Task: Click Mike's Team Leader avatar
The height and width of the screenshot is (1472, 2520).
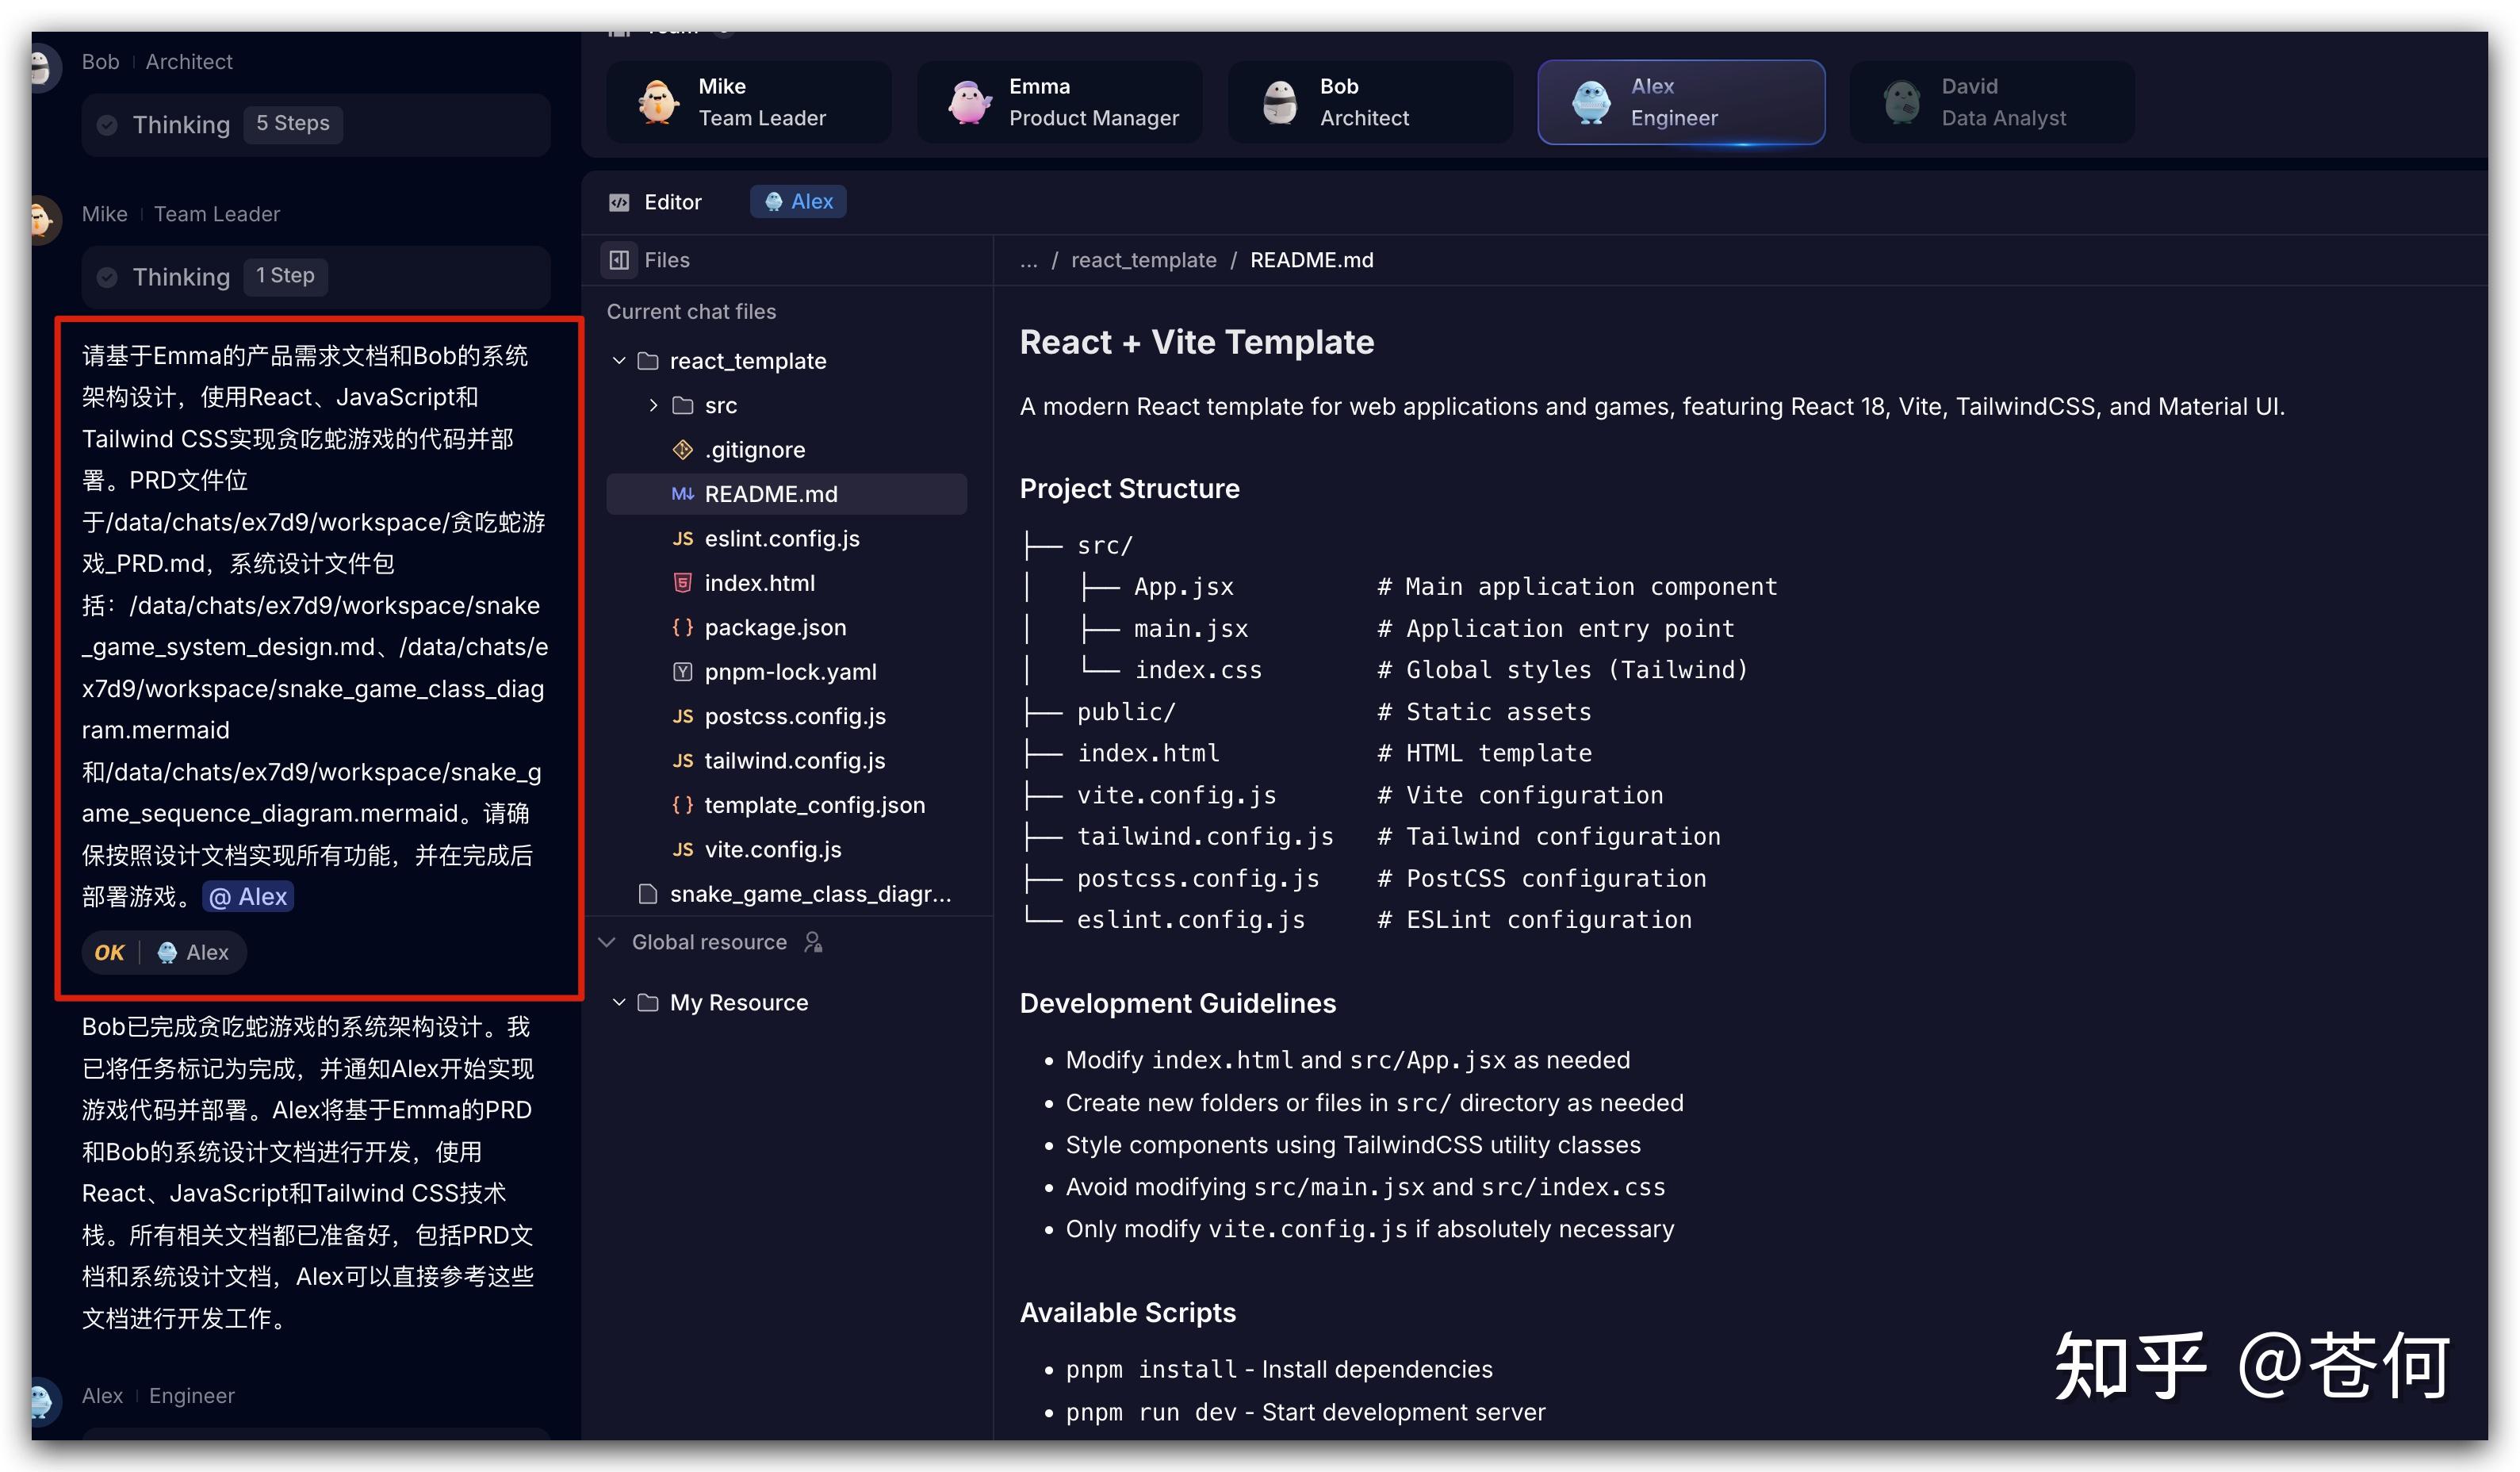Action: point(658,102)
